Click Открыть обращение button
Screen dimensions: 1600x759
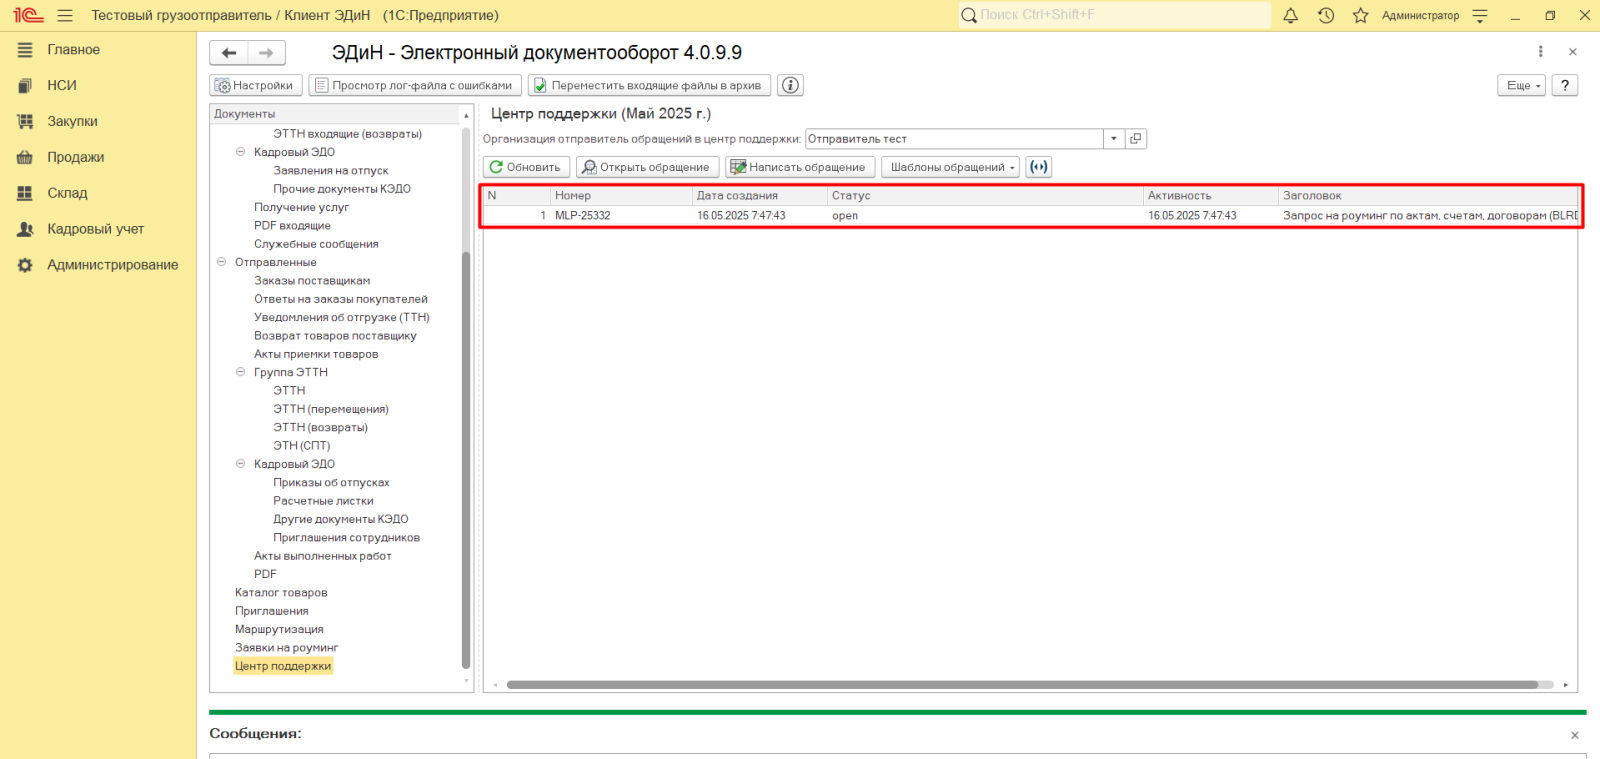pos(647,167)
